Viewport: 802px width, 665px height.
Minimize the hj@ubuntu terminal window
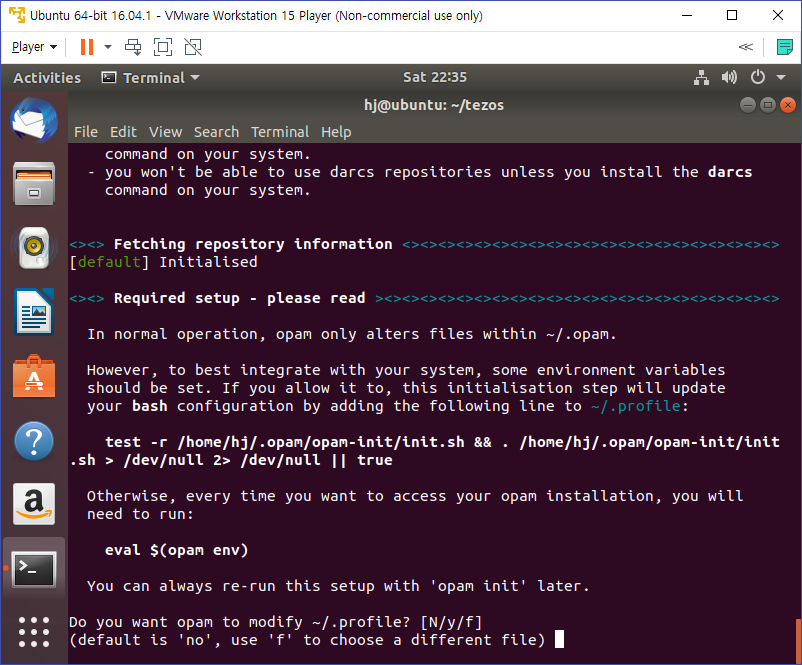pos(748,105)
